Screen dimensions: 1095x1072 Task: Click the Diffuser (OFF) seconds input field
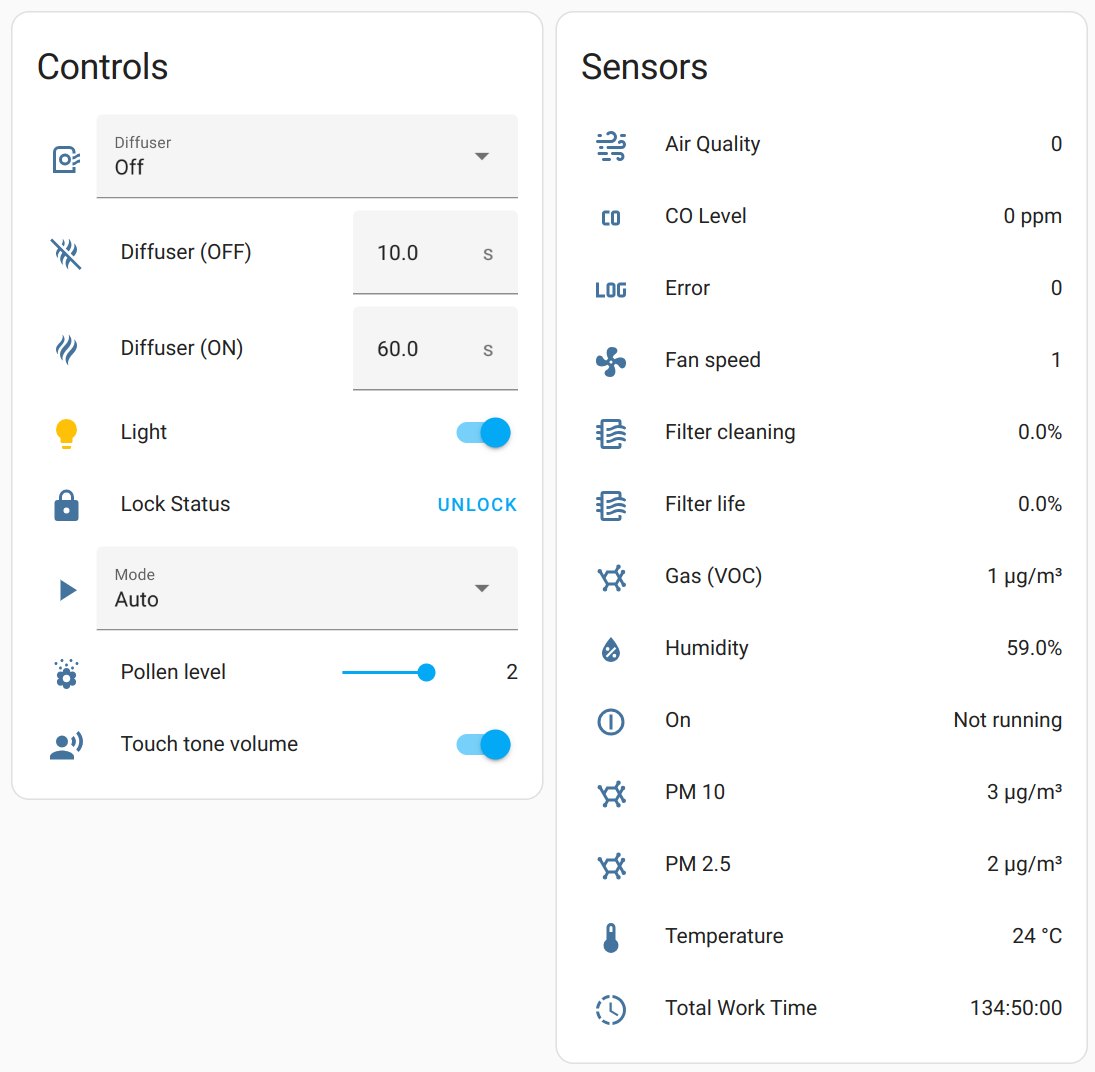(420, 253)
